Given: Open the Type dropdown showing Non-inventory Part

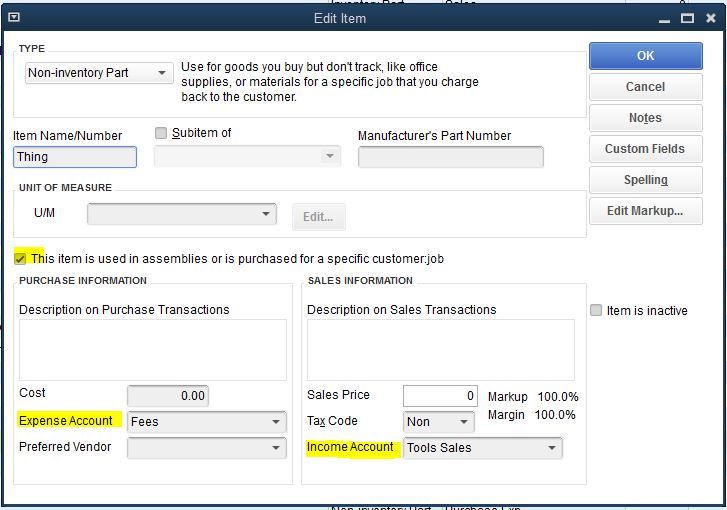Looking at the screenshot, I should click(x=99, y=73).
